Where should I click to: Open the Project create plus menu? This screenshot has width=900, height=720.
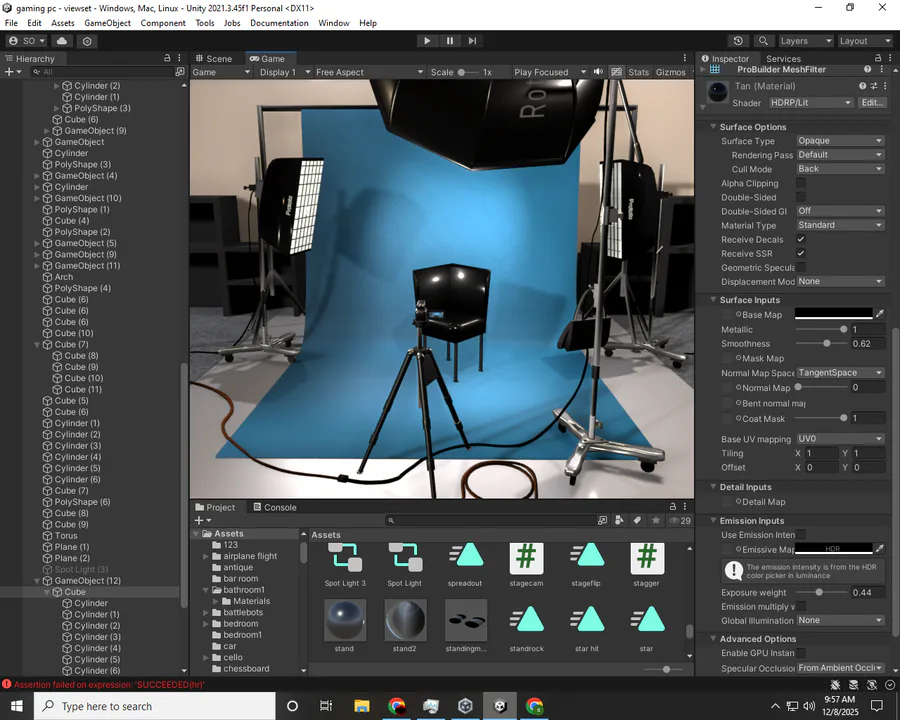pyautogui.click(x=201, y=520)
